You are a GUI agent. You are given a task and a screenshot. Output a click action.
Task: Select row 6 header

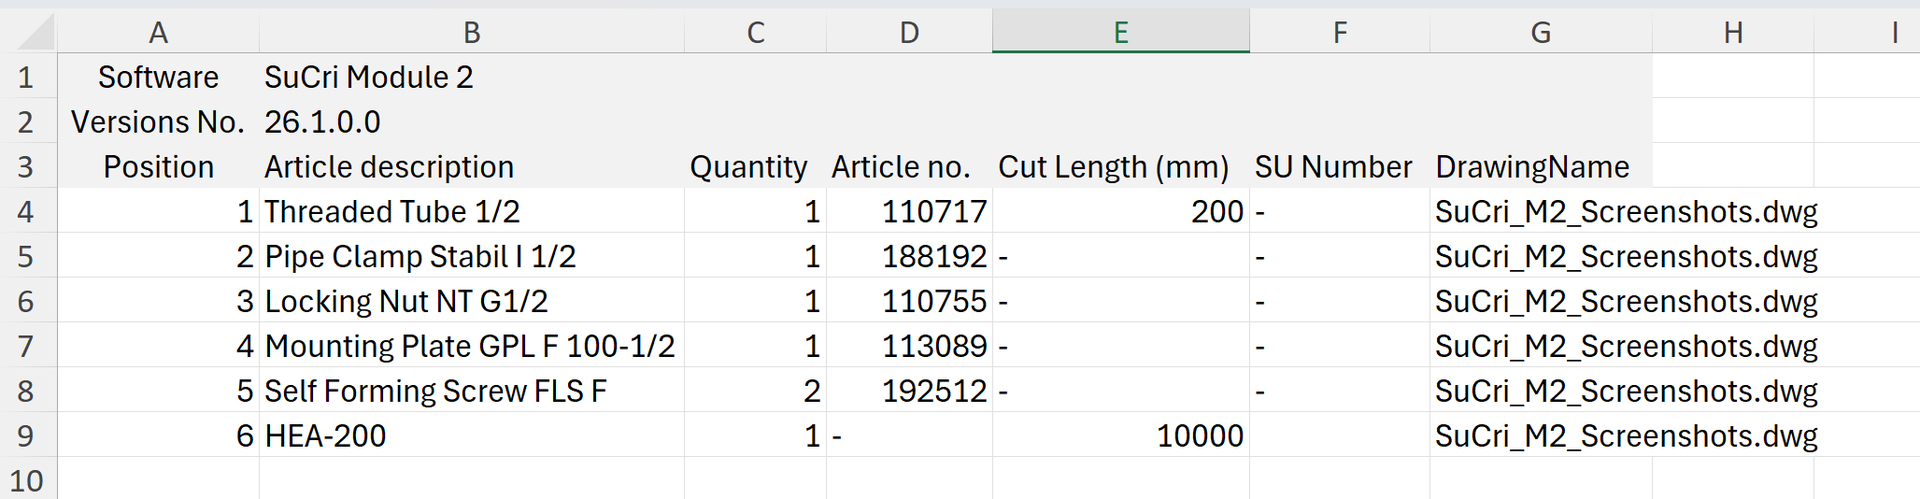pos(27,301)
